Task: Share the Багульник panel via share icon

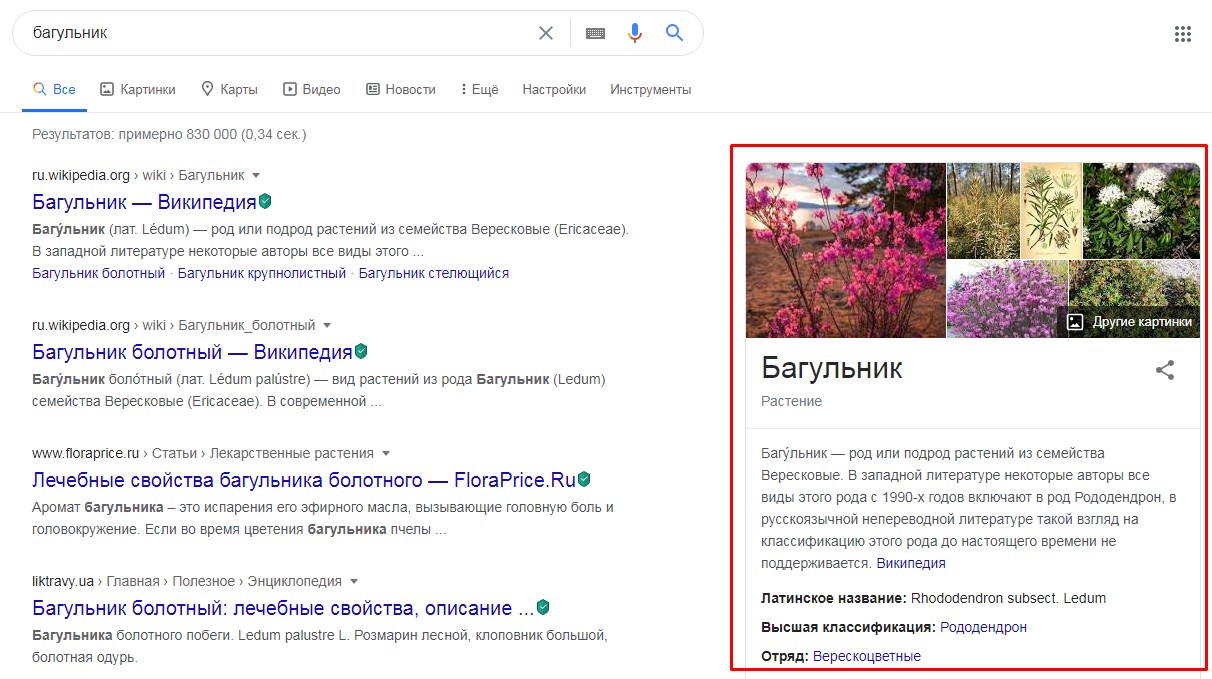Action: point(1165,369)
